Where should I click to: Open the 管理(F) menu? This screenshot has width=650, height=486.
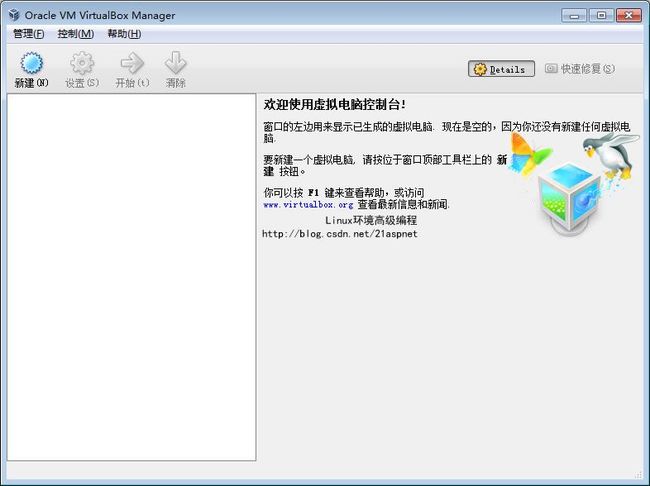(29, 34)
